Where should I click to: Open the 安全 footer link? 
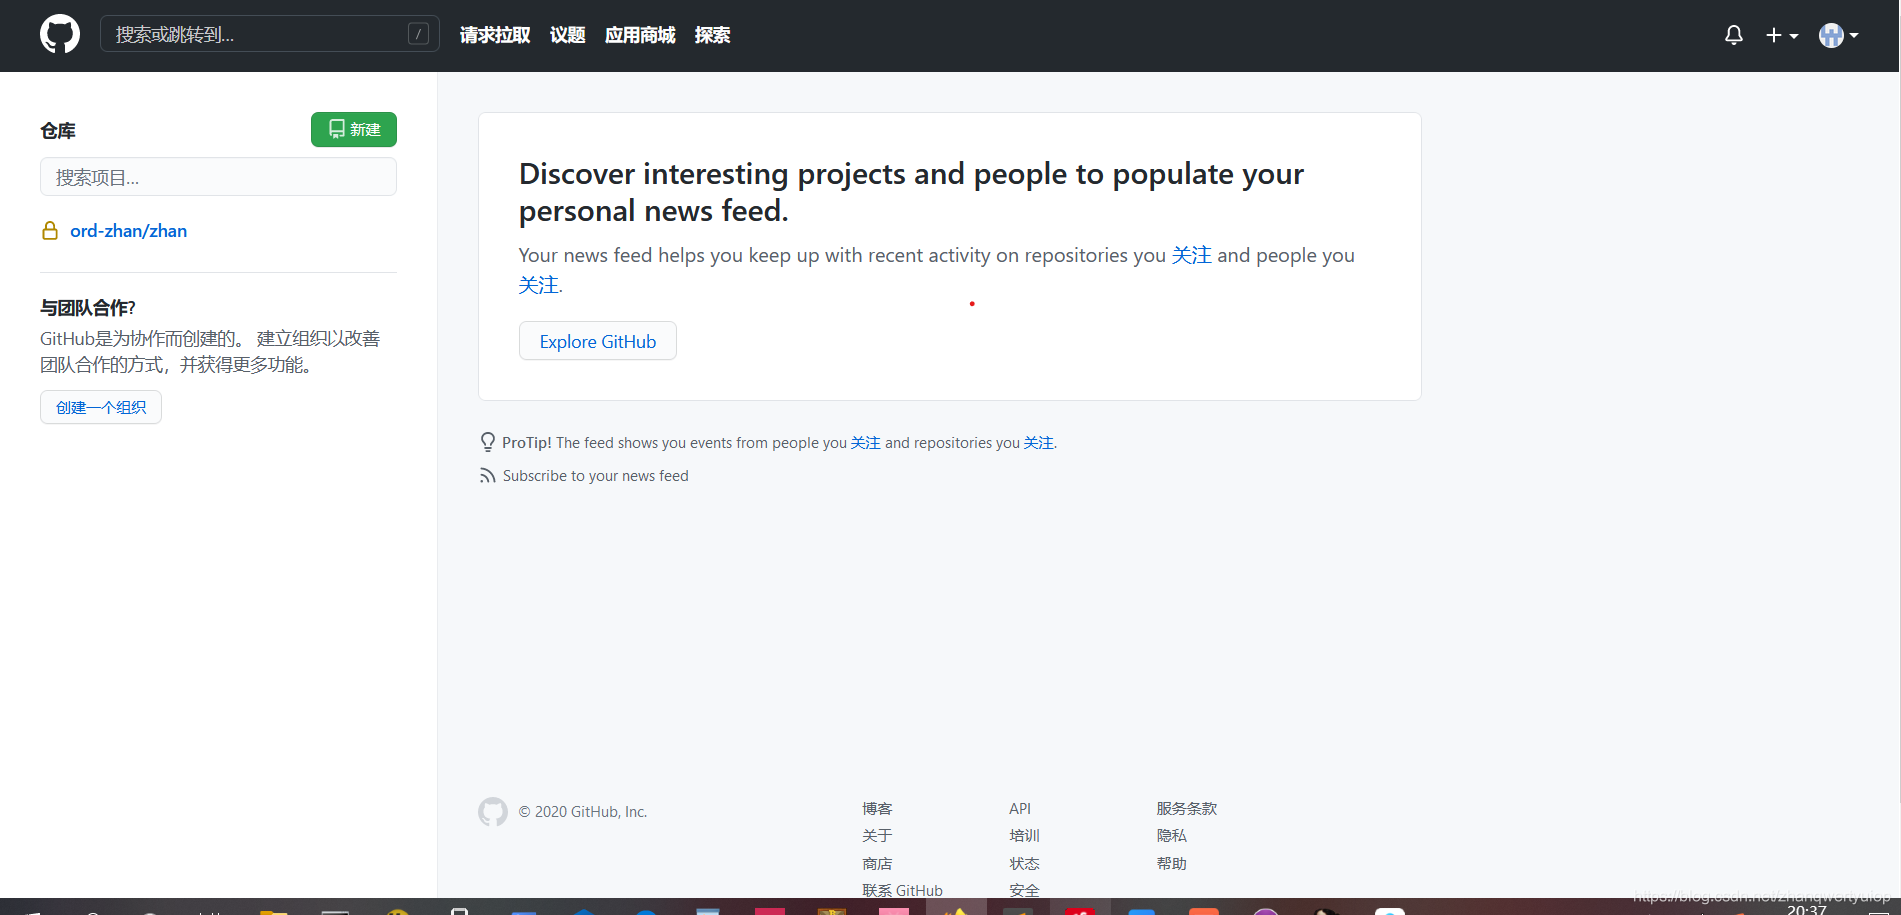(x=1024, y=890)
